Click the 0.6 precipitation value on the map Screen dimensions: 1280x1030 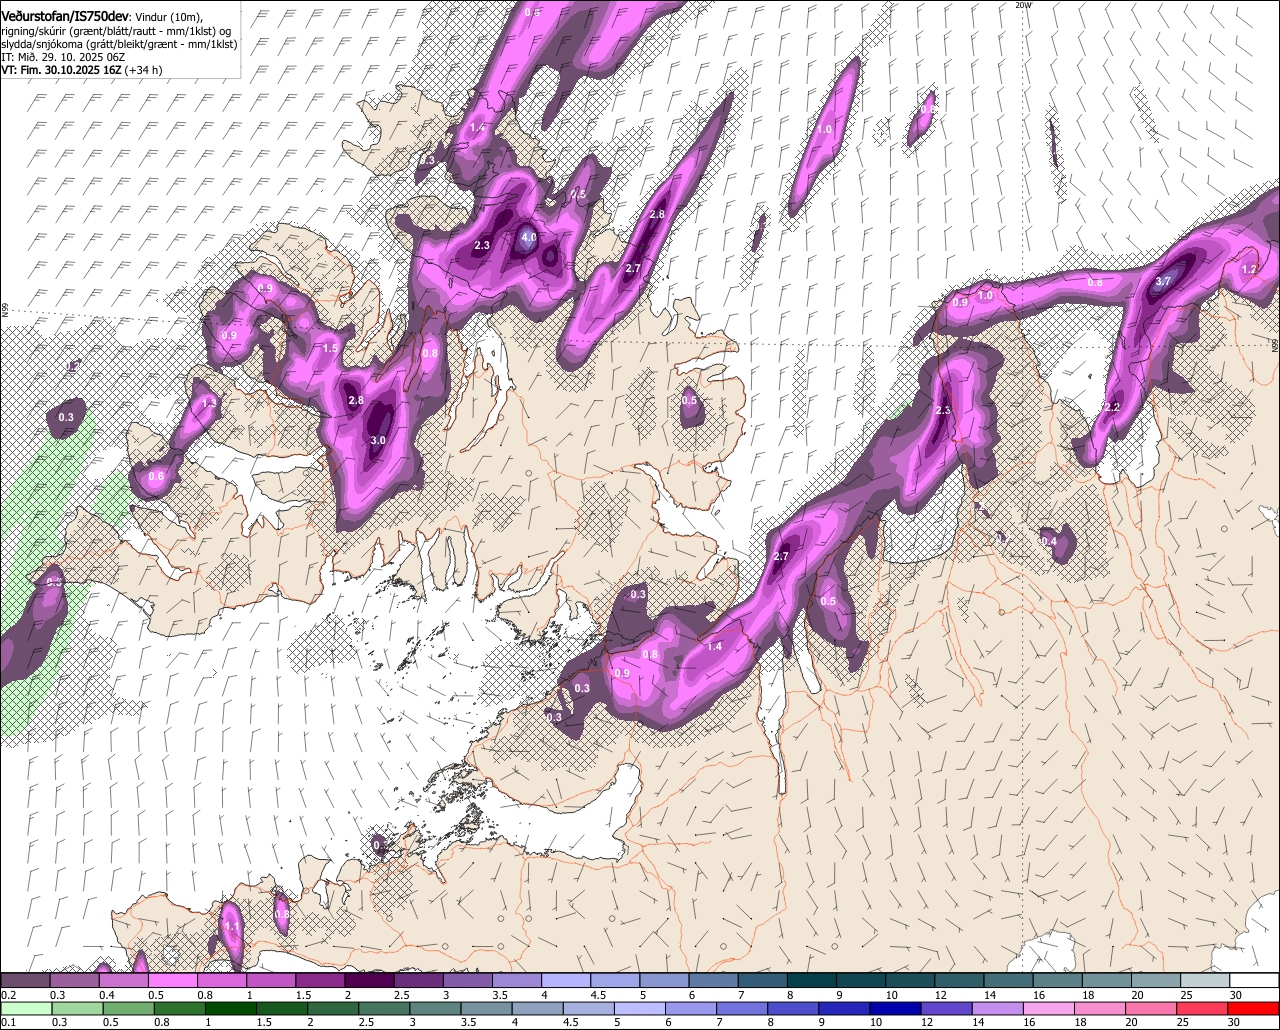156,477
